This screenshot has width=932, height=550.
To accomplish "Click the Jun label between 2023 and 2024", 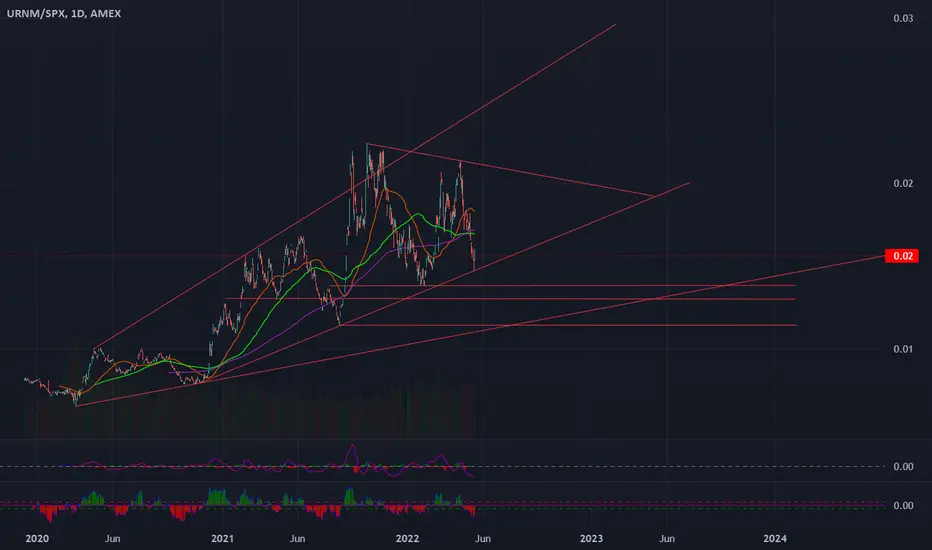I will click(x=667, y=538).
